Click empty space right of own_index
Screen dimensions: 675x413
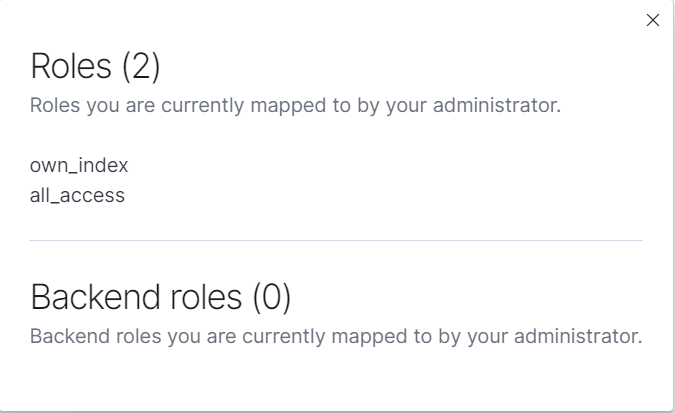(350, 165)
